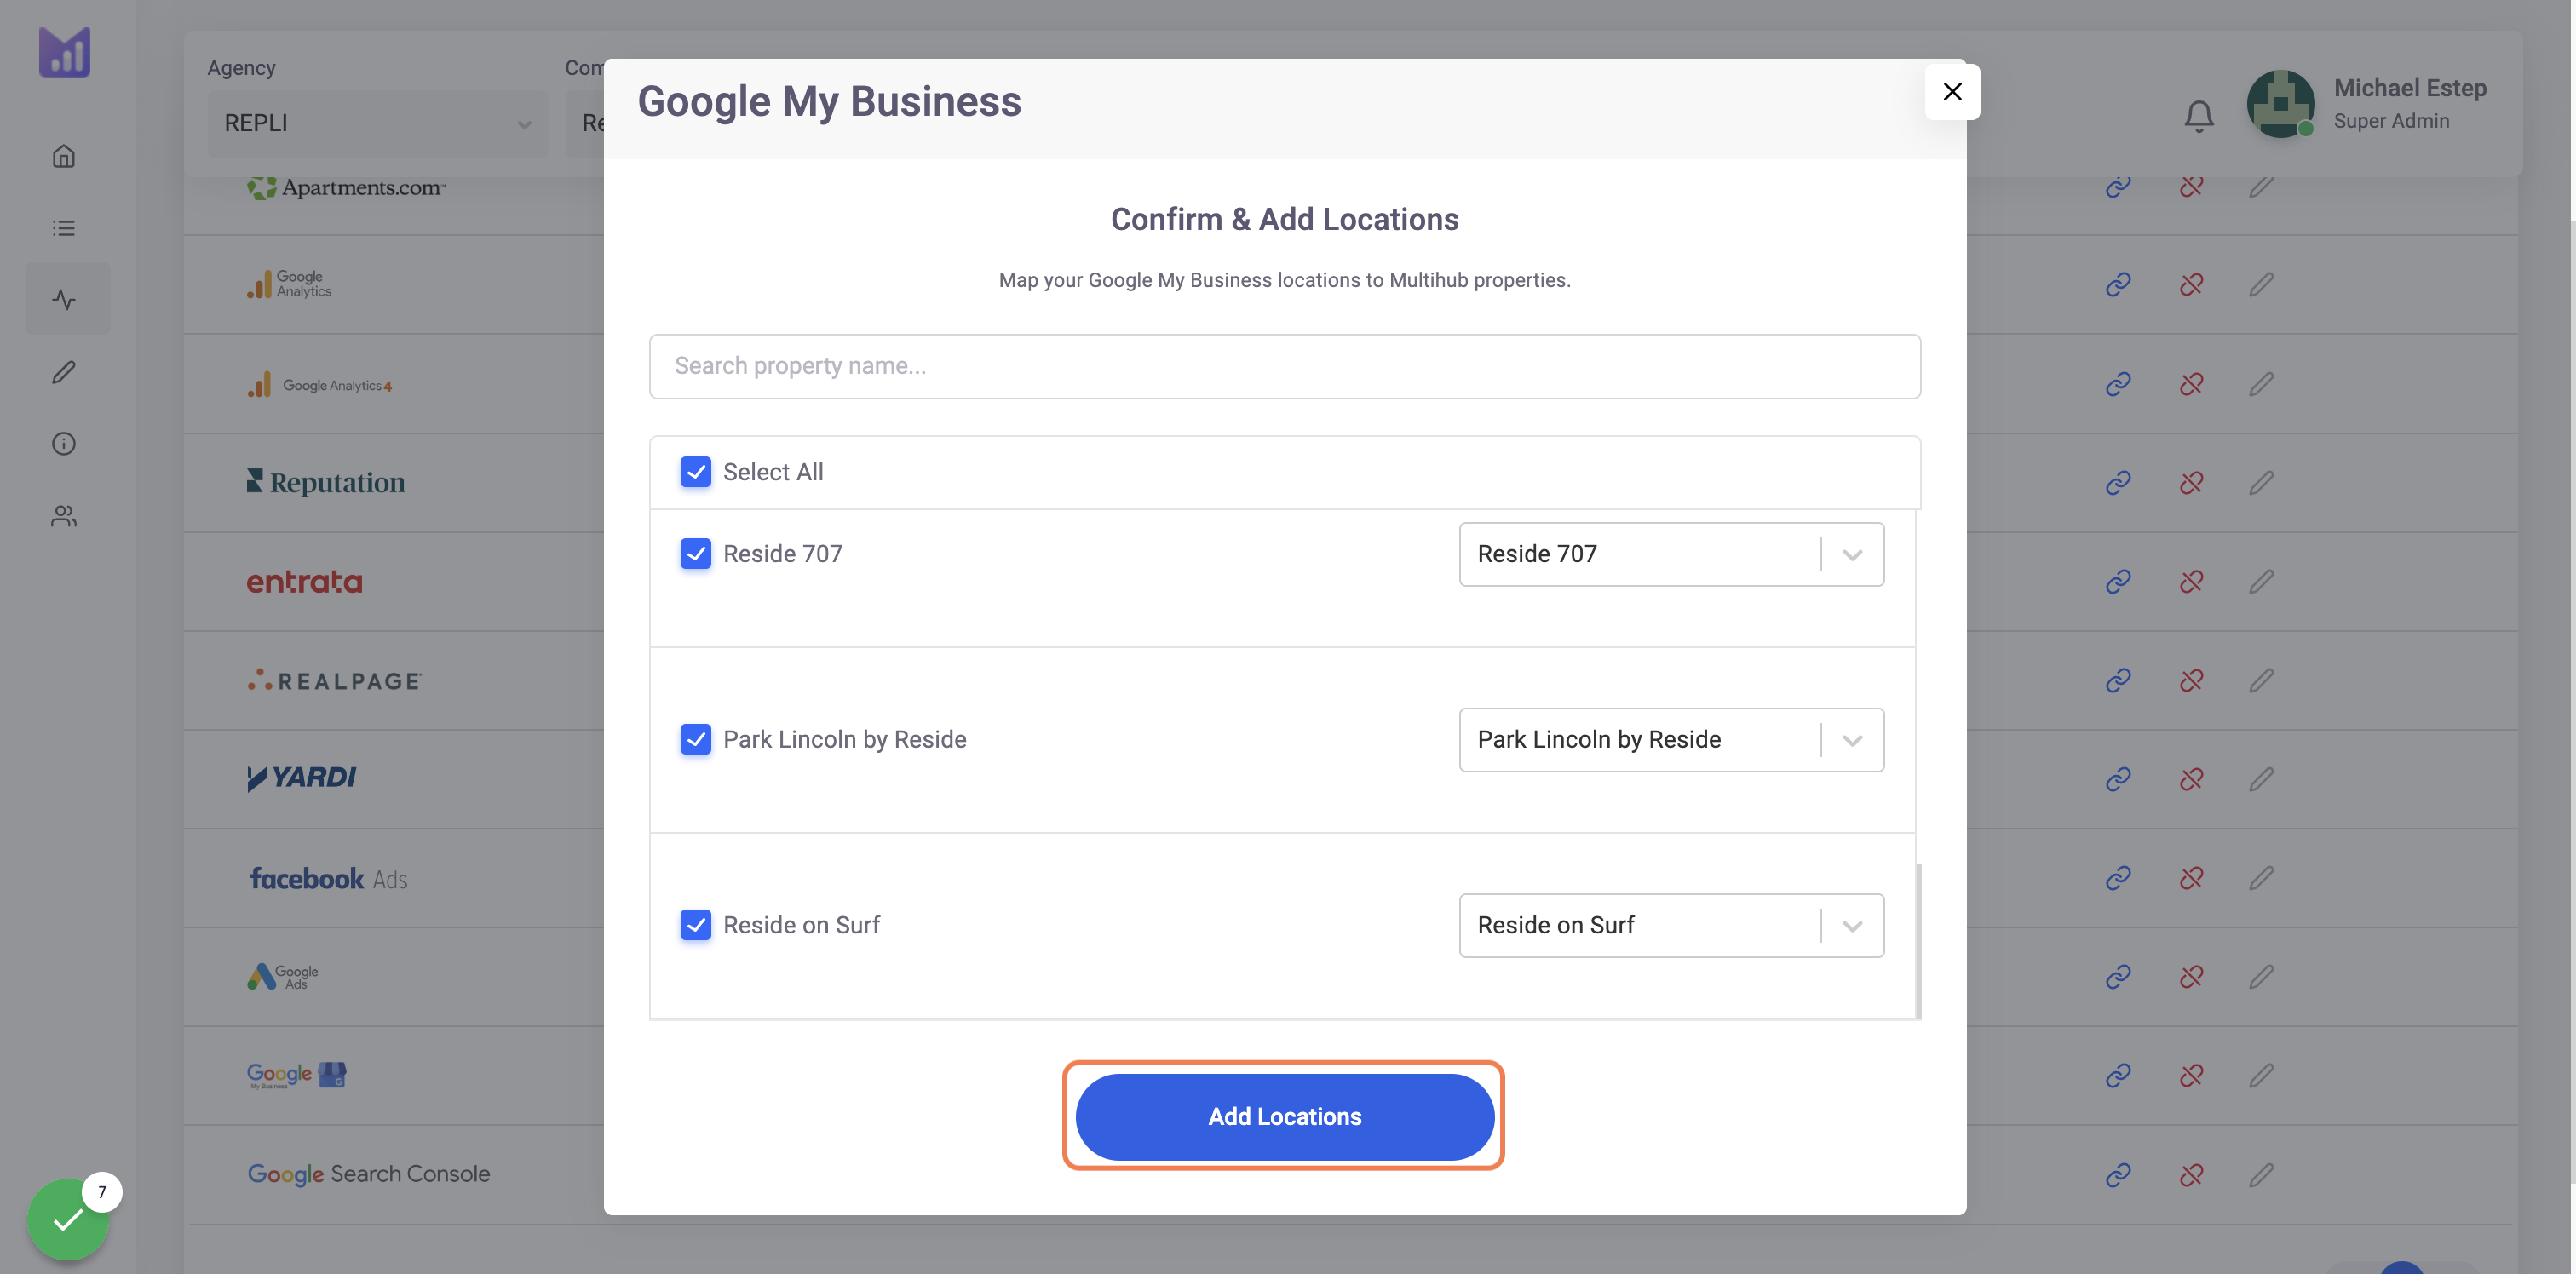Click the Google Analytics 4 logo
The image size is (2576, 1274).
(319, 385)
